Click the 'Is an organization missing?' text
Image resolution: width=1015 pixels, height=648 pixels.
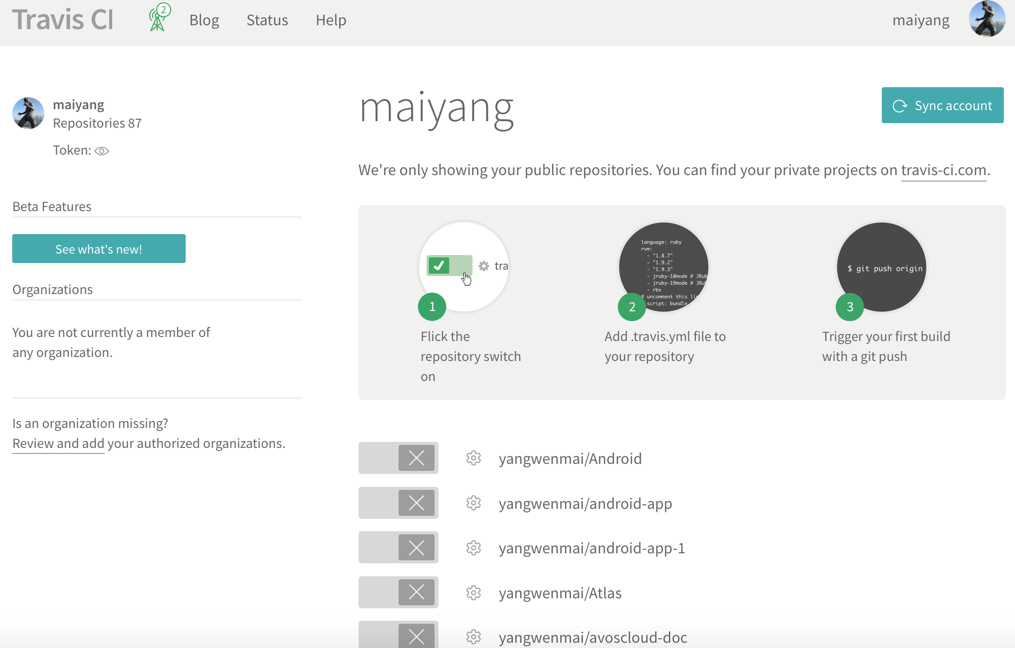[90, 423]
